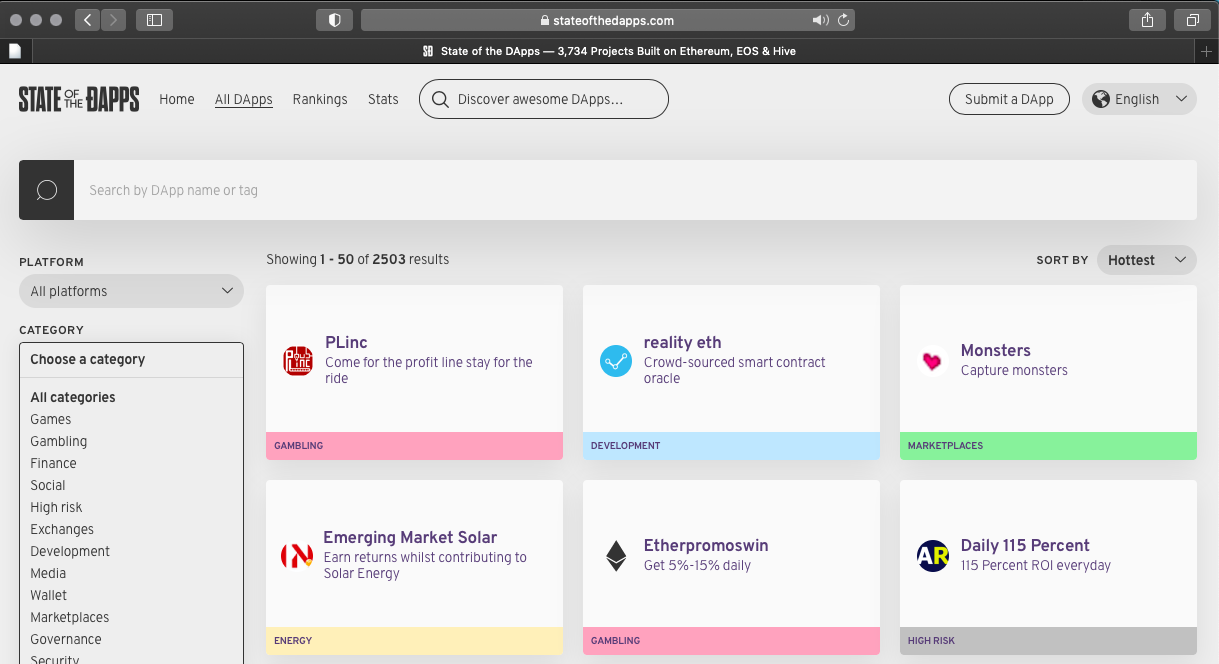Click the pink GAMBLING tag on PLinc
Viewport: 1219px width, 664px height.
coord(414,446)
